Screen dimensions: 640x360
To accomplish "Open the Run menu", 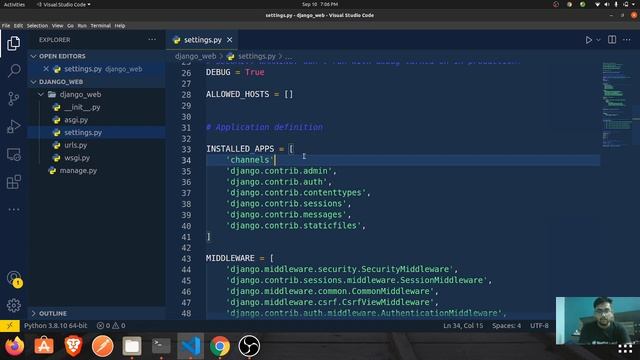I will click(82, 26).
